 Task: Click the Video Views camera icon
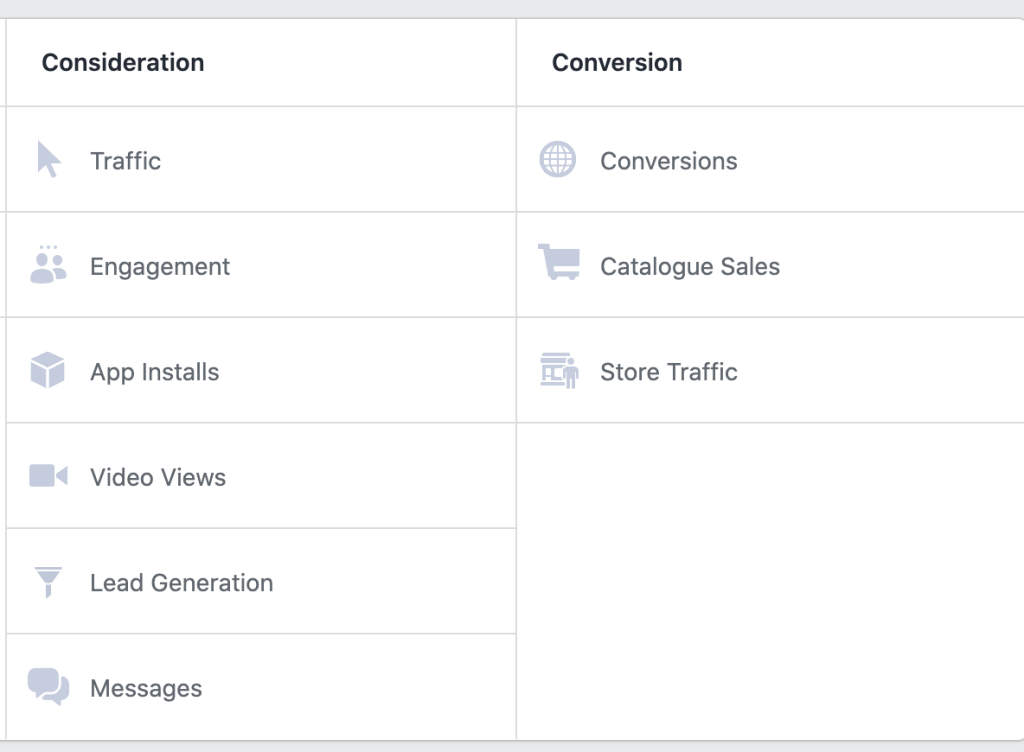pos(48,476)
